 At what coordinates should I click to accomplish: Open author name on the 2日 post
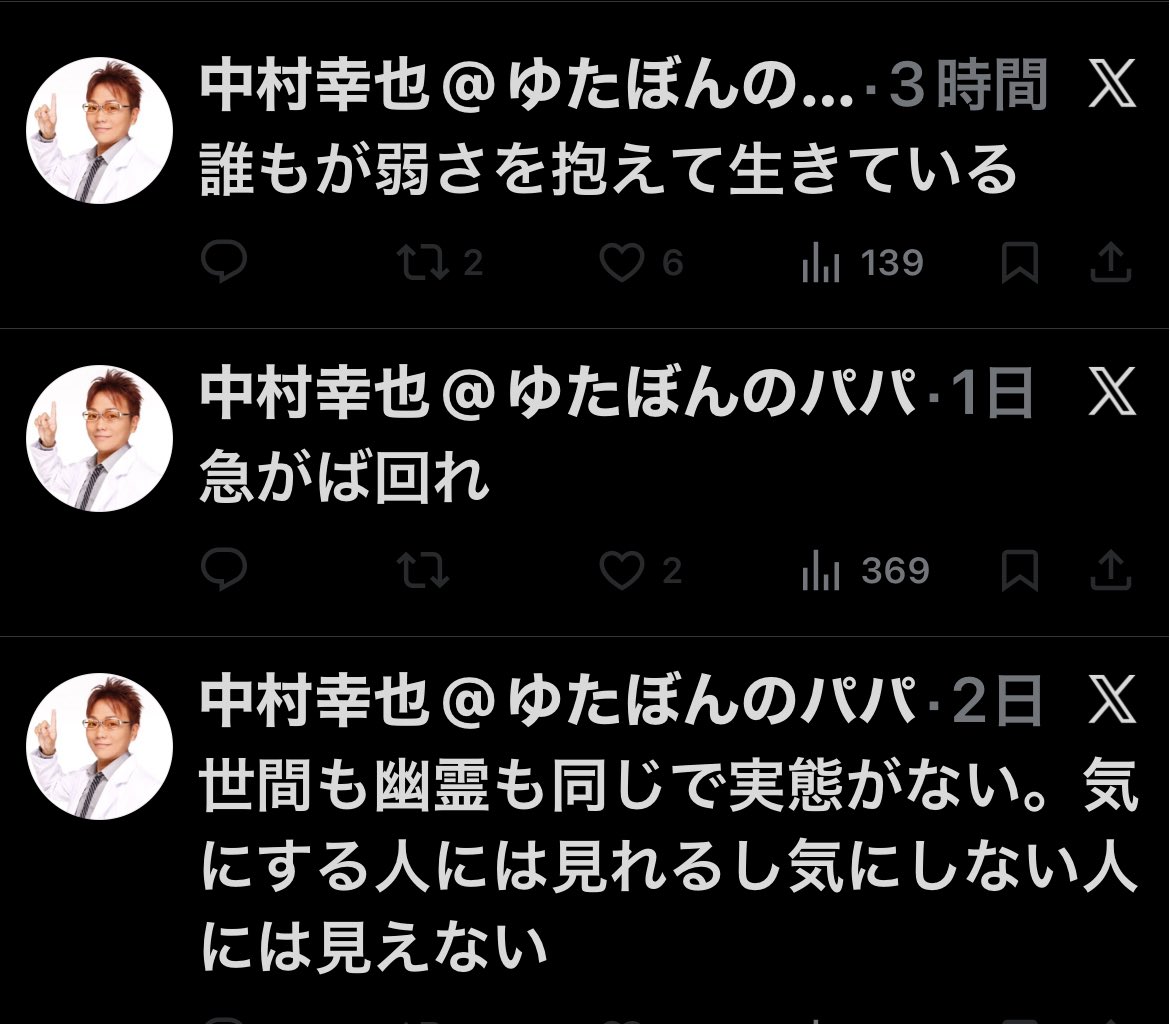558,702
